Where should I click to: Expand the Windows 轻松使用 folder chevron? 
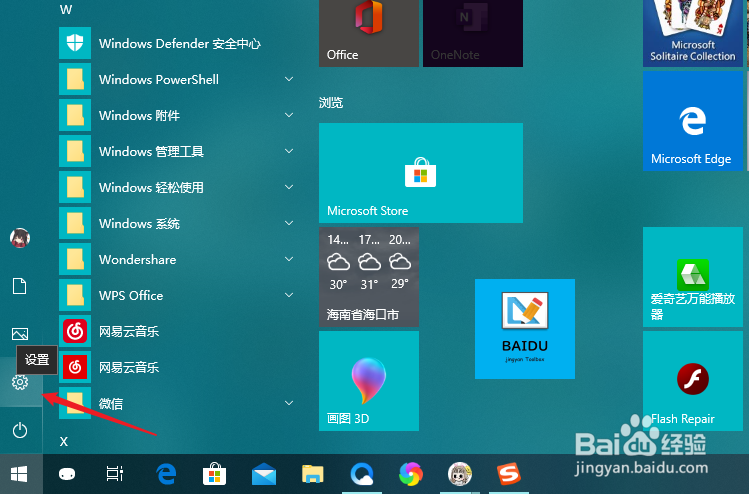289,187
